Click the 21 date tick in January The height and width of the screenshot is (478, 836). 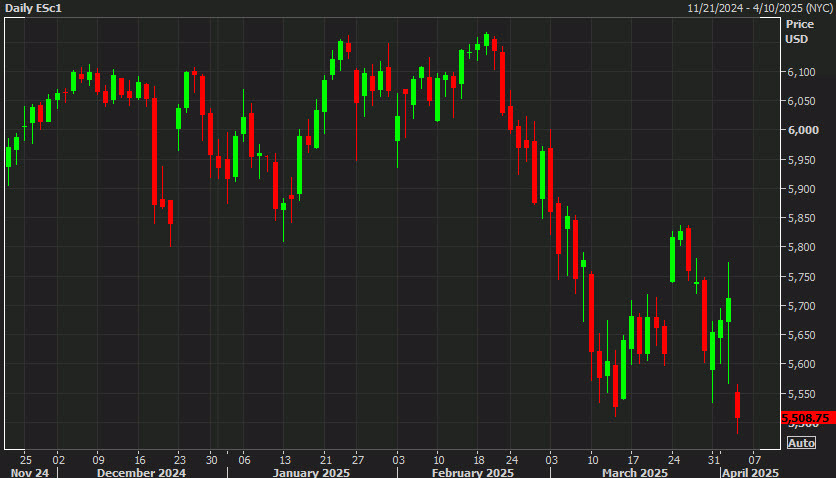[326, 460]
